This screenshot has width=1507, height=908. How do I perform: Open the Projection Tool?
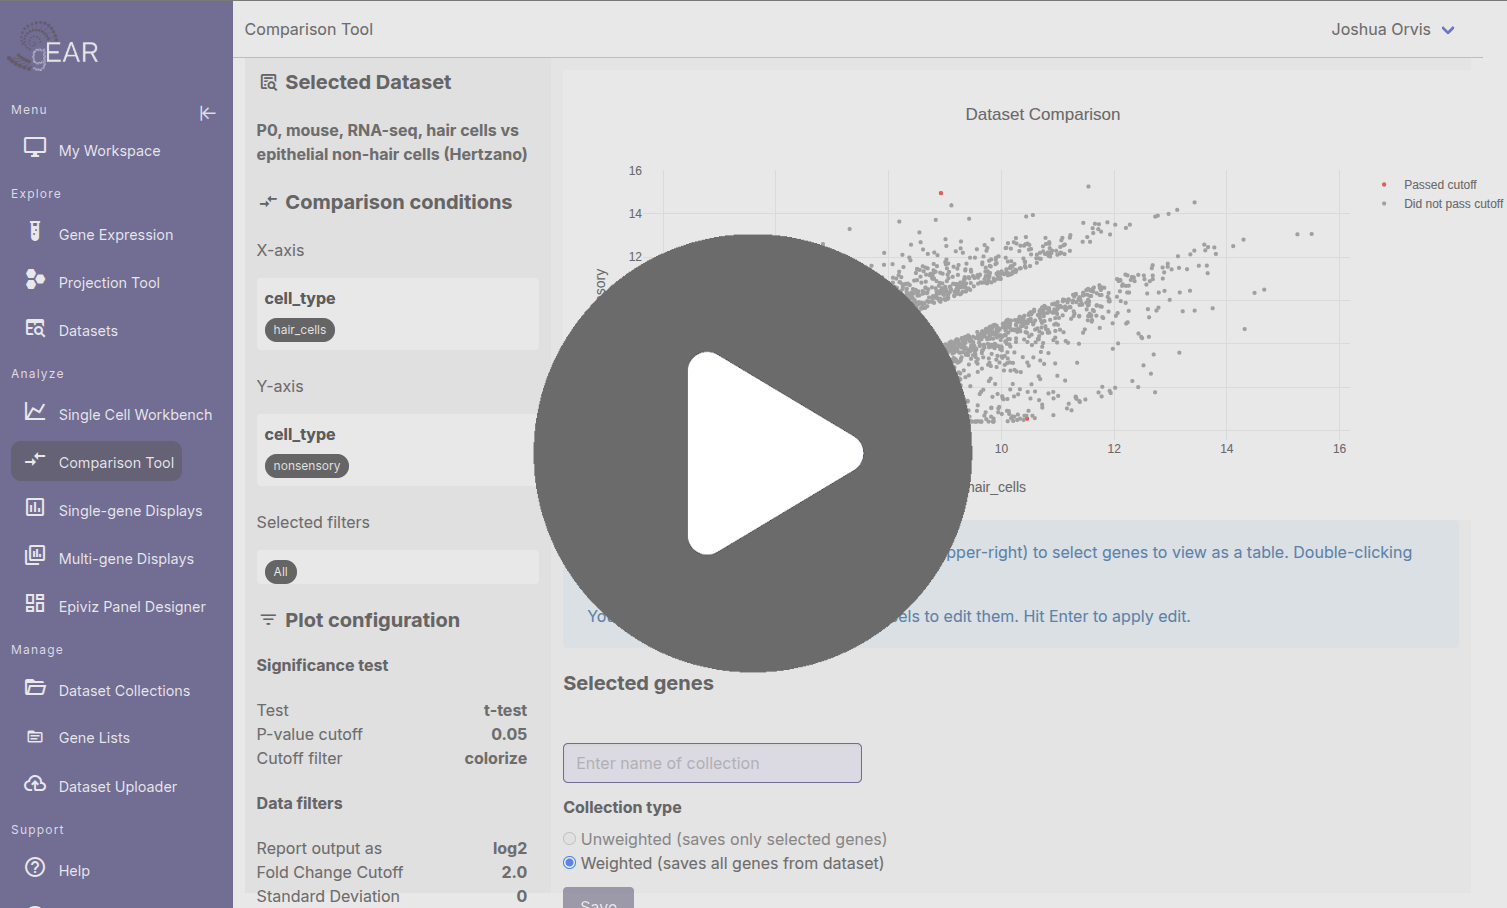(110, 282)
